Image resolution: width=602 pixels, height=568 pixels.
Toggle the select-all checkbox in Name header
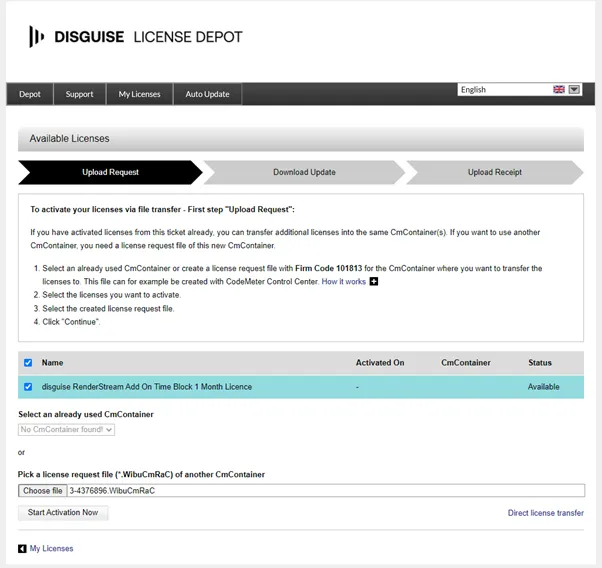tap(28, 363)
